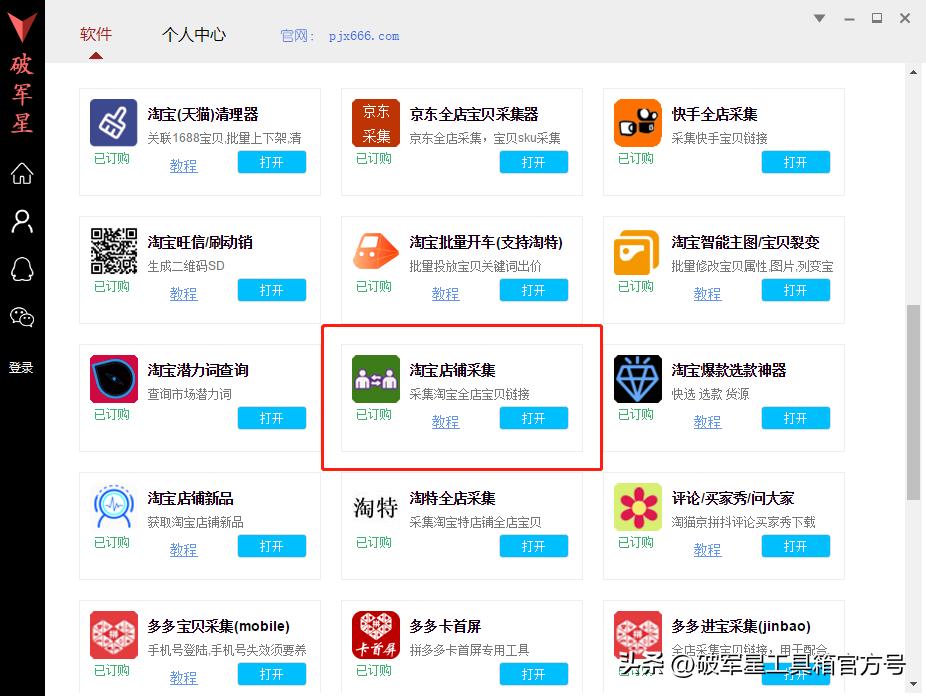Viewport: 926px width, 696px height.
Task: Open the home icon in sidebar
Action: 22,173
